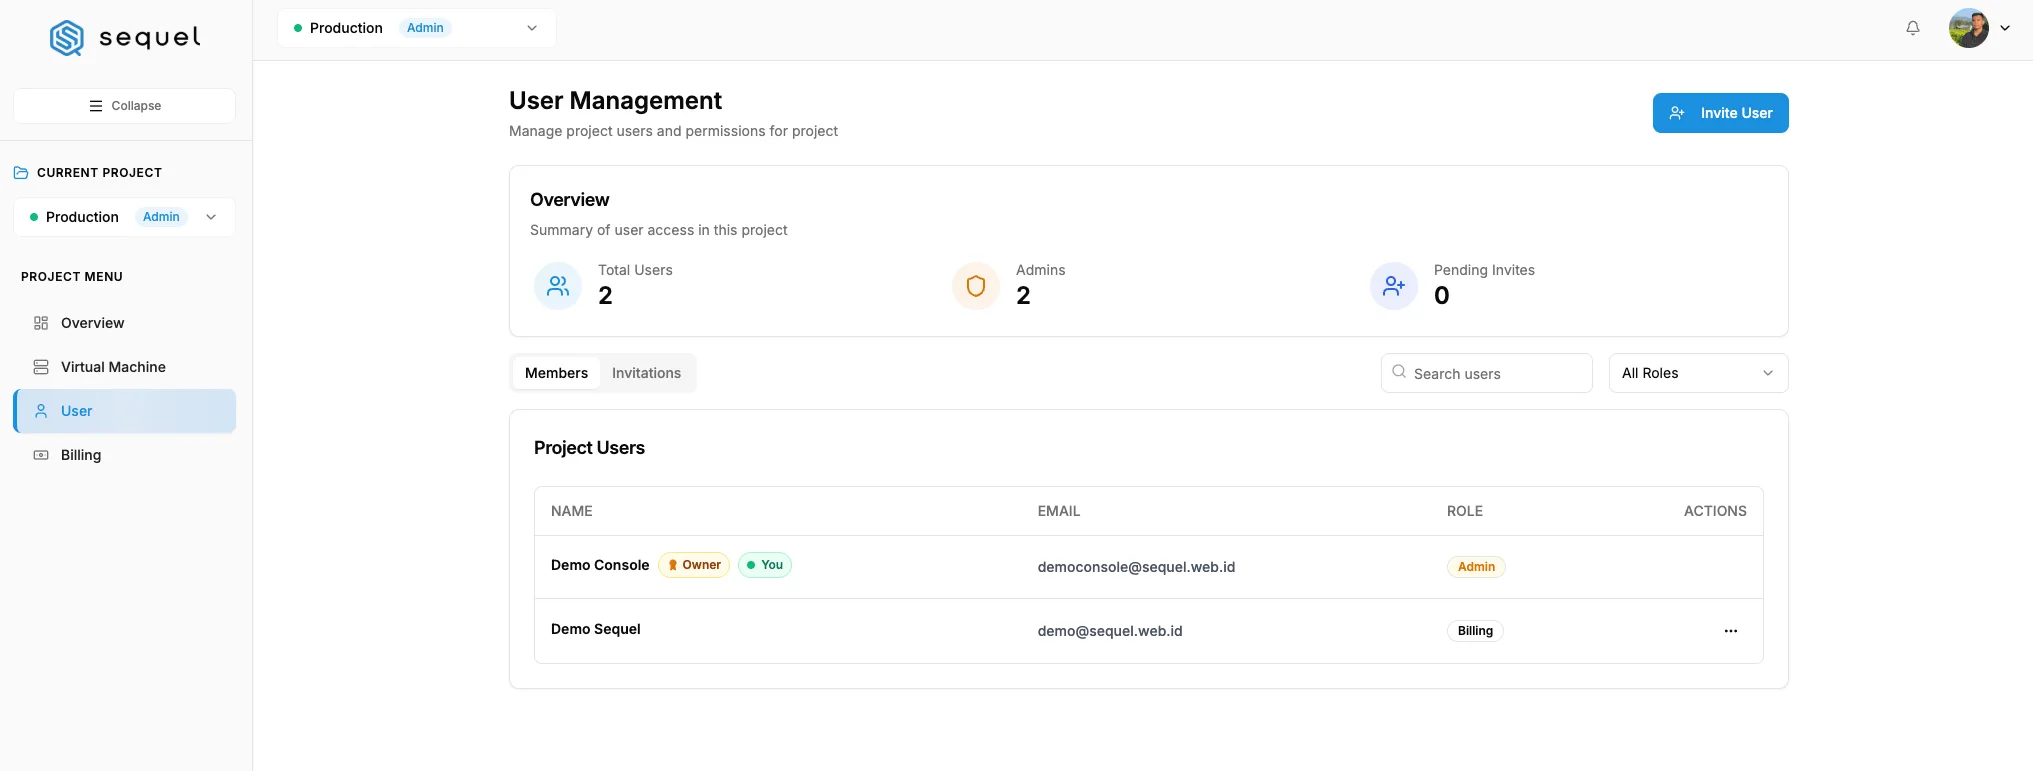Click the Billing card icon
The height and width of the screenshot is (771, 2033).
tap(41, 455)
